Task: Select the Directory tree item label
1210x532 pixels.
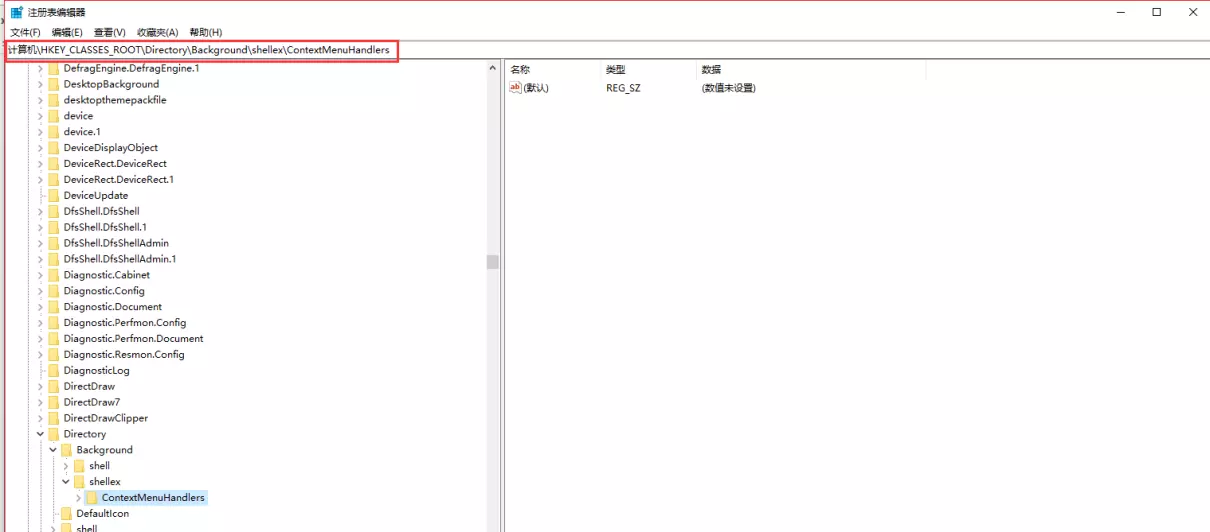Action: click(85, 434)
